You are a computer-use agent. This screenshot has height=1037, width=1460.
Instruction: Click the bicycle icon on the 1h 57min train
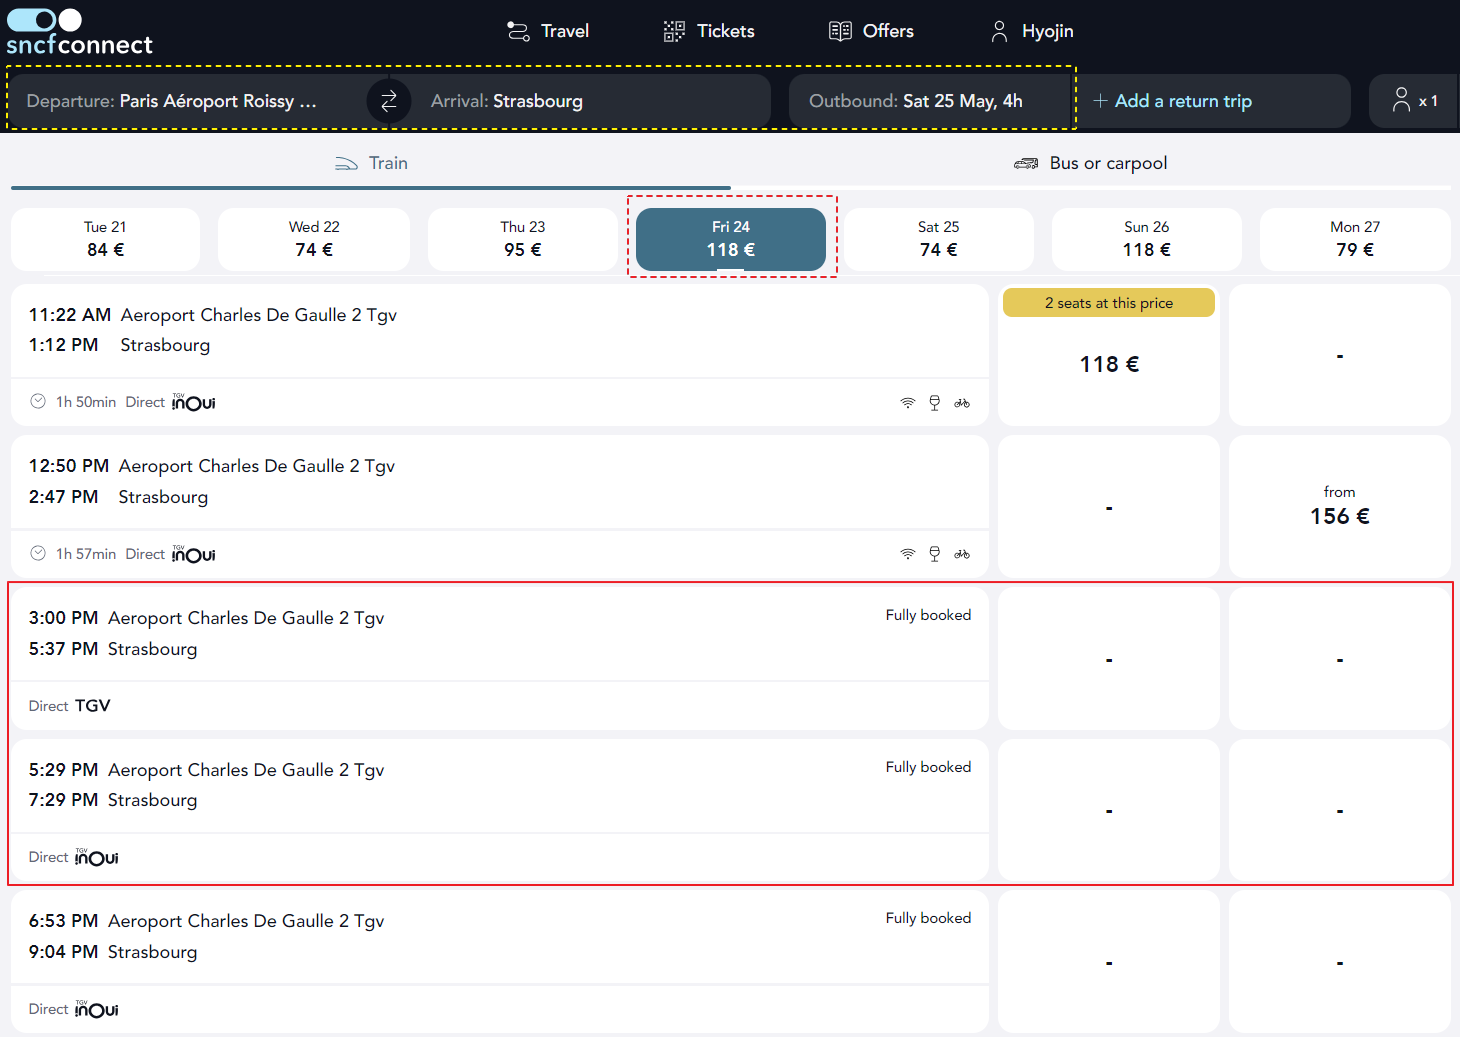tap(962, 554)
